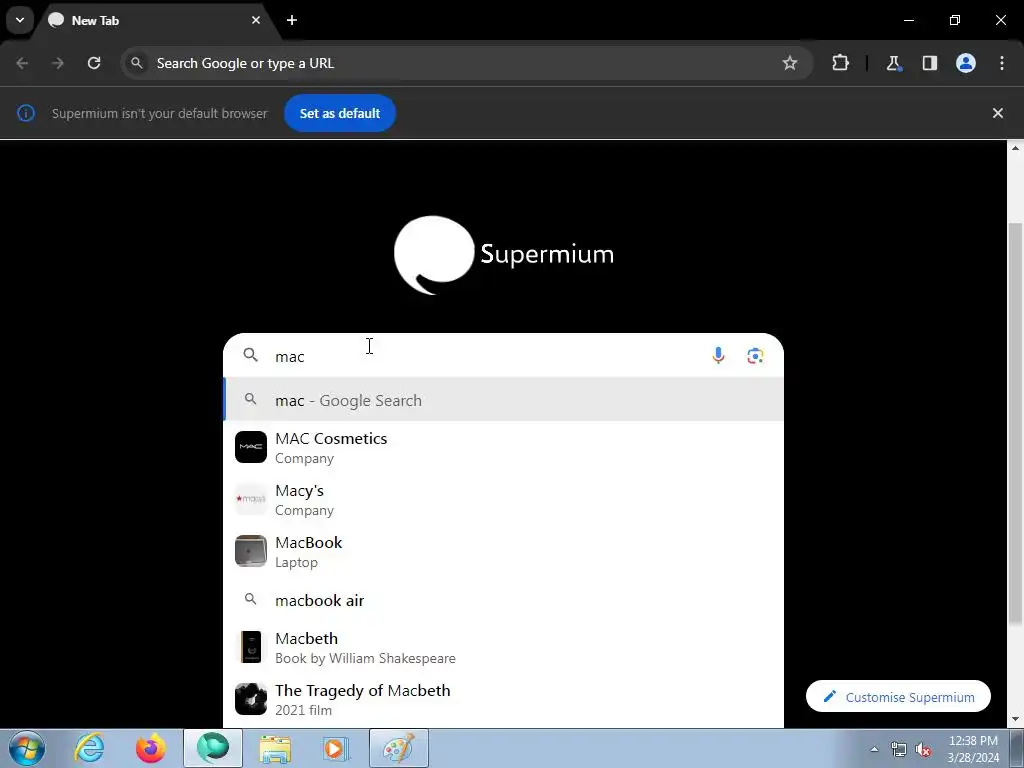Switch to Paint on the taskbar
The width and height of the screenshot is (1024, 768).
tap(399, 748)
